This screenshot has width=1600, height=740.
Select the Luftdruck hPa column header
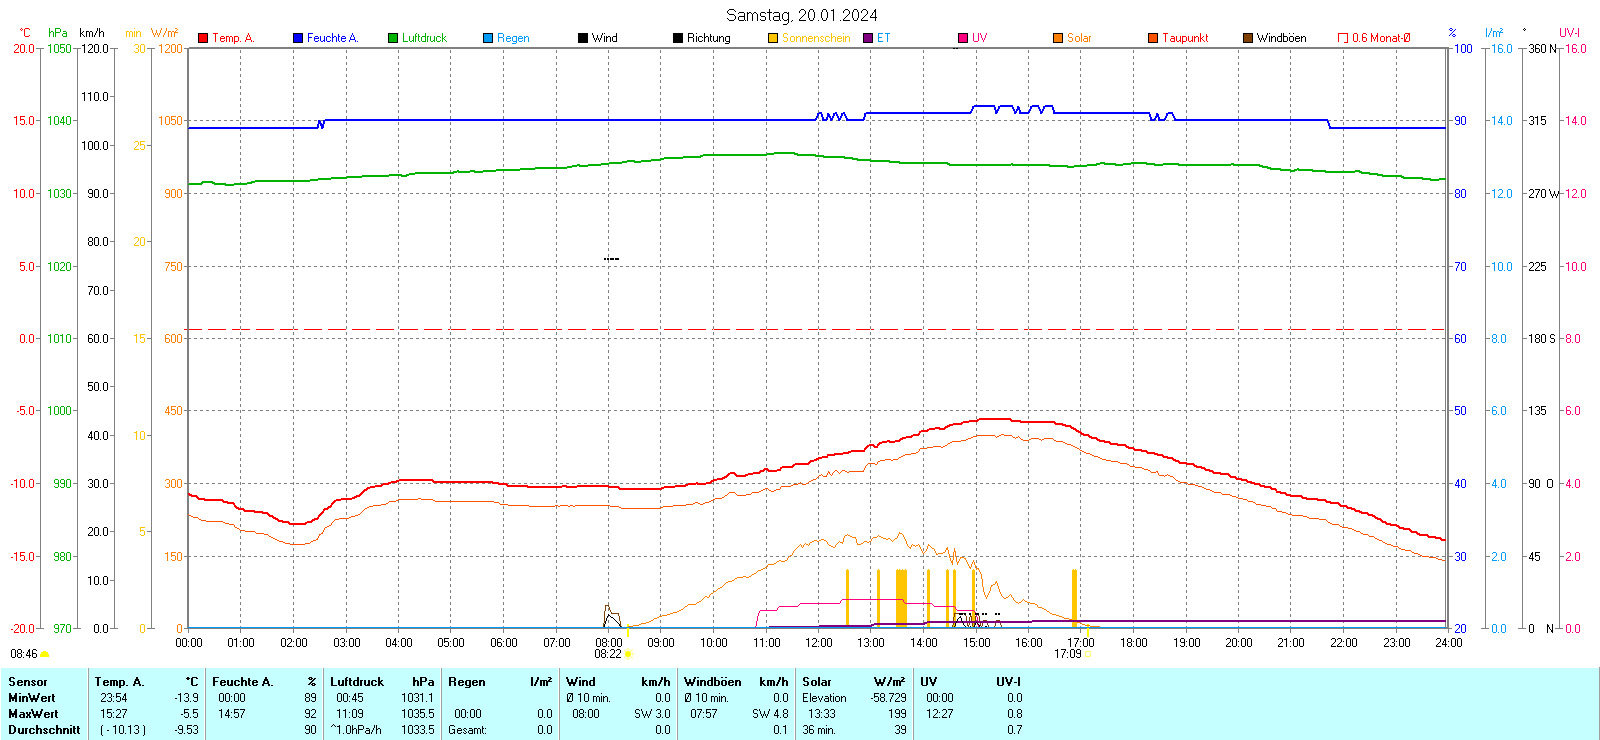[x=382, y=682]
